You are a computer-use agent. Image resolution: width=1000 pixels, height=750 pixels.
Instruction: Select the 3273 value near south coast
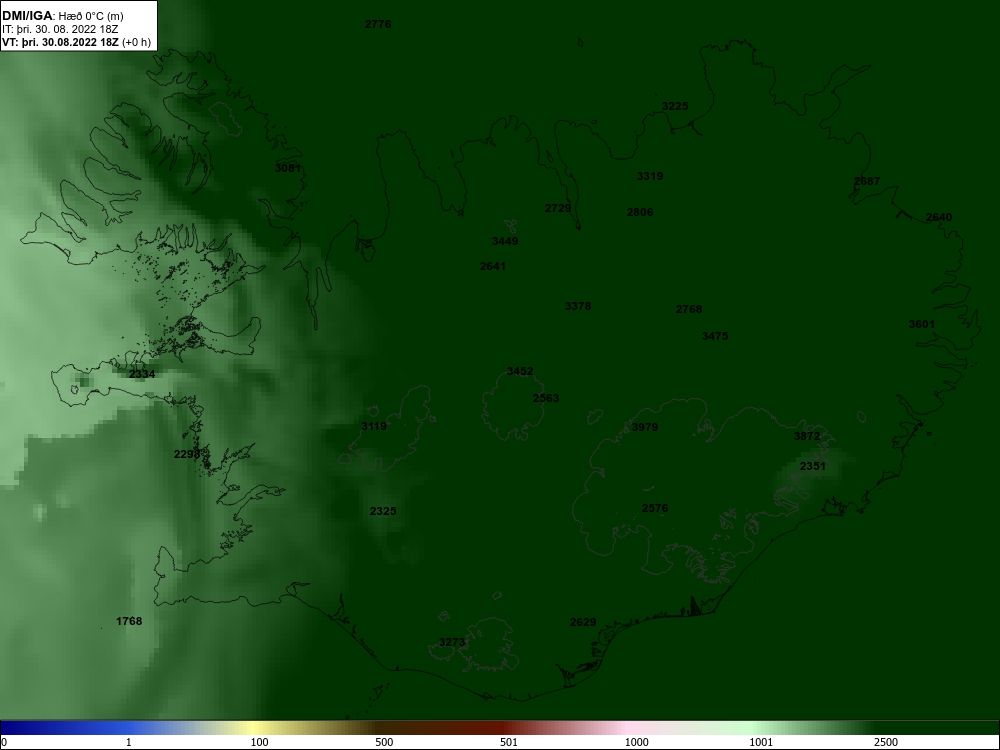[452, 642]
